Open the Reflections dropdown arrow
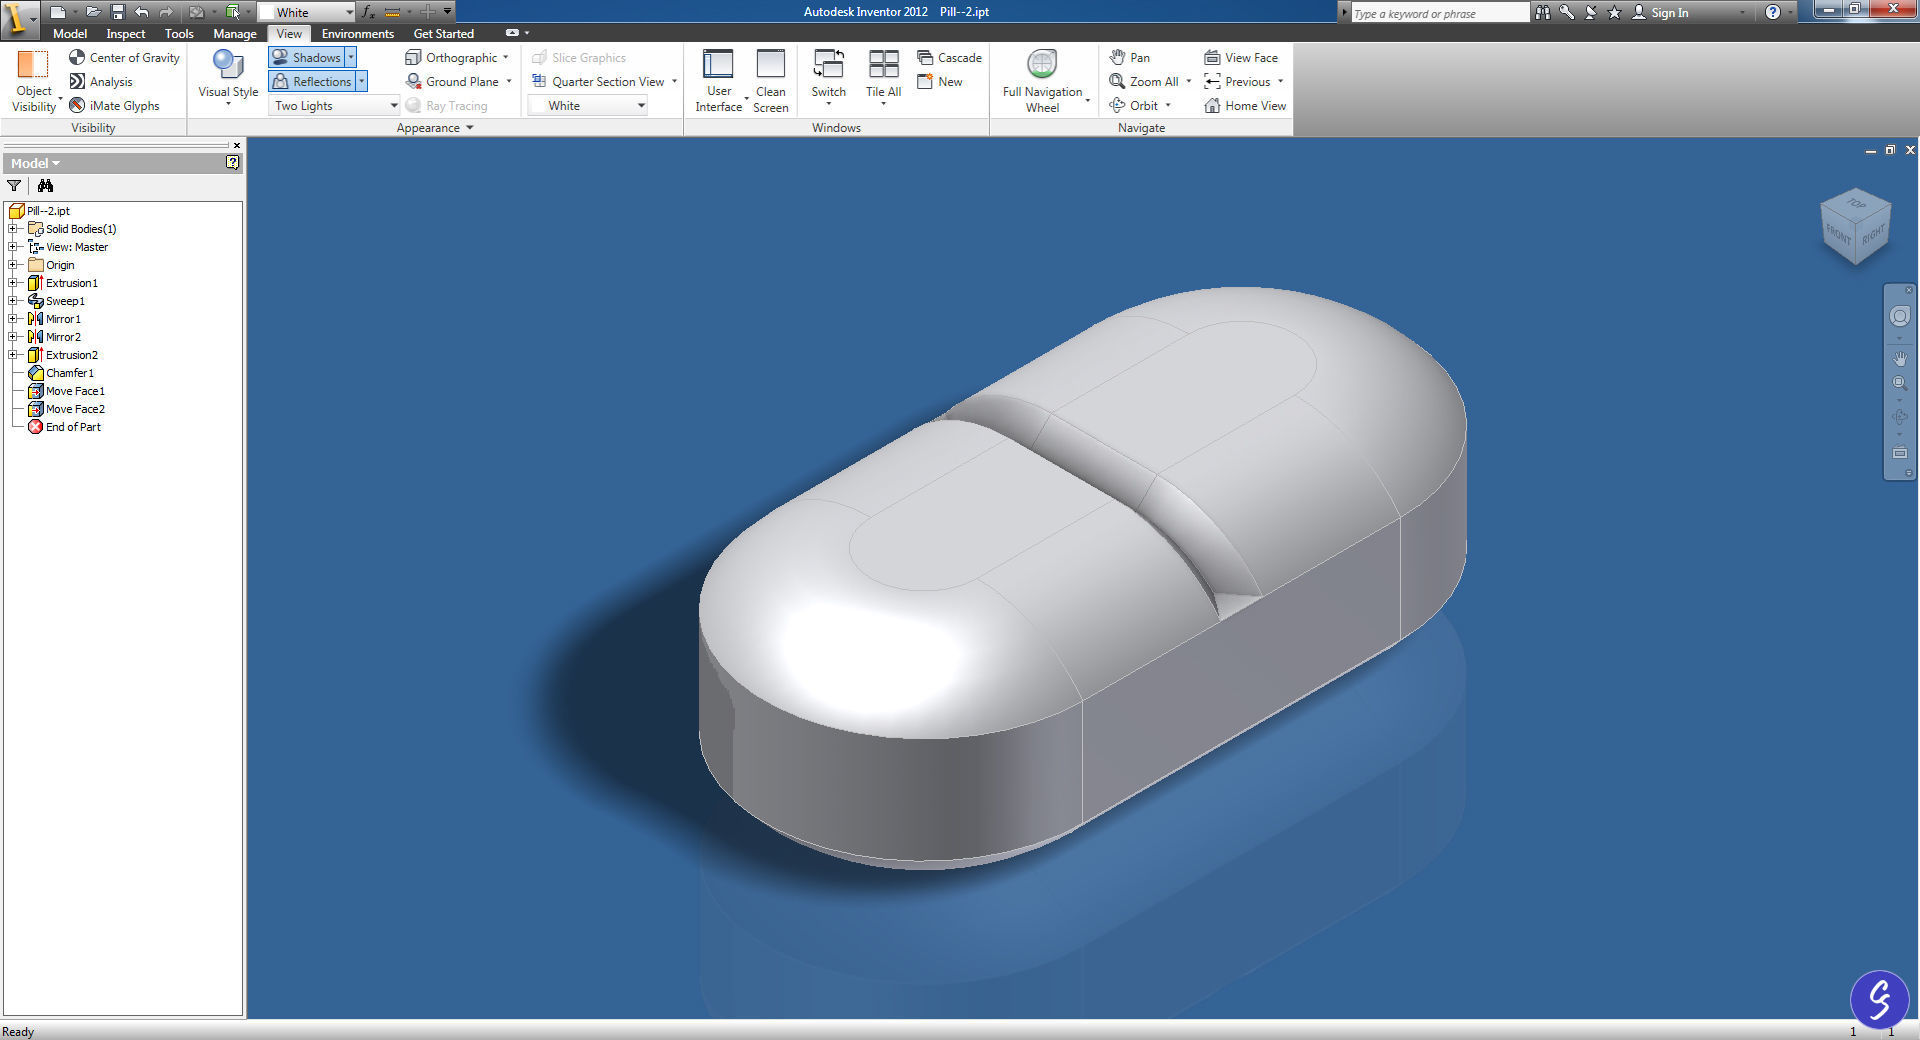This screenshot has height=1040, width=1920. [362, 82]
